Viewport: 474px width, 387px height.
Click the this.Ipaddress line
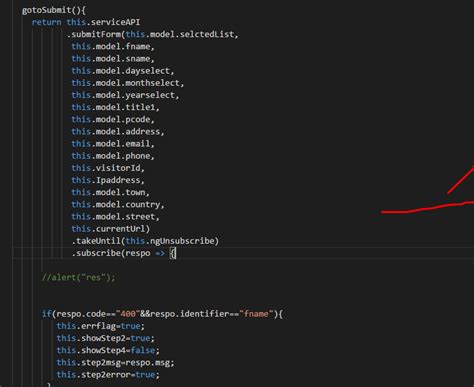coord(108,180)
